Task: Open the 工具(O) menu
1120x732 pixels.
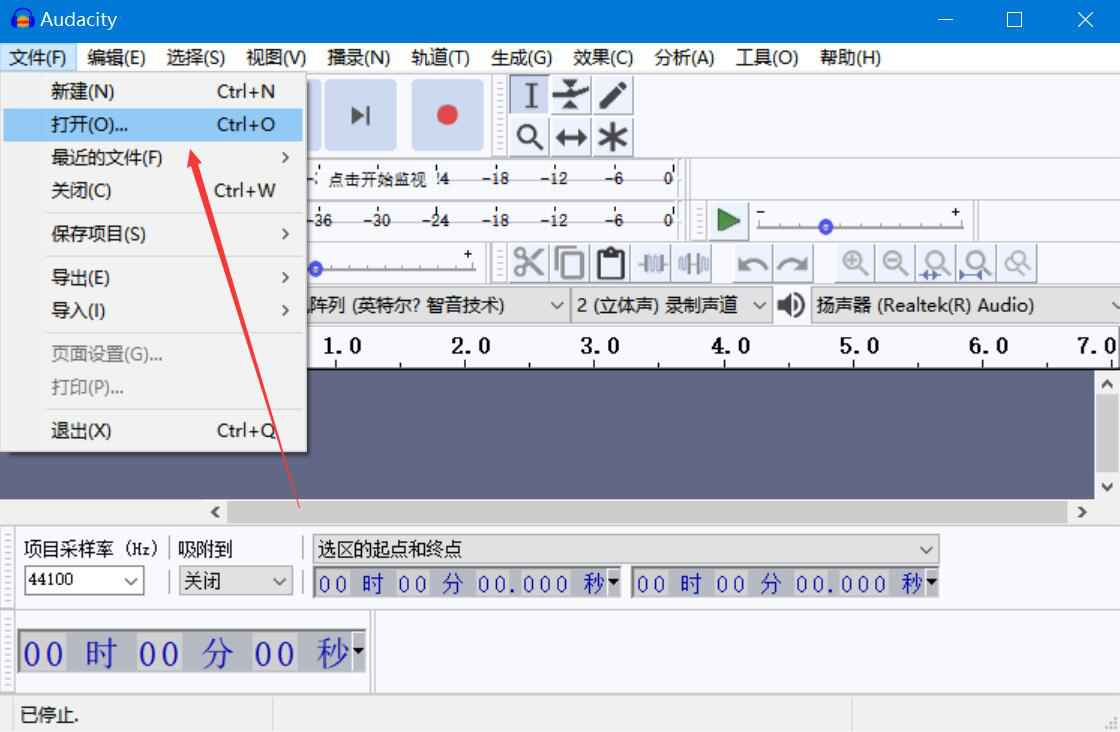Action: point(766,57)
